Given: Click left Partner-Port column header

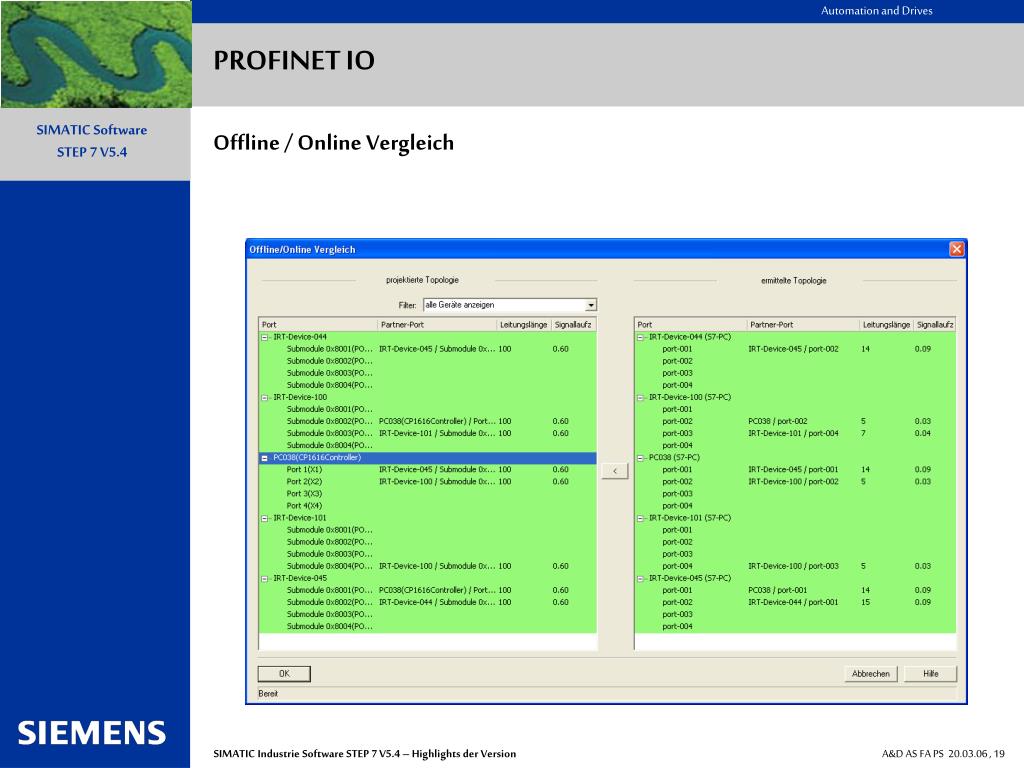Looking at the screenshot, I should coord(438,325).
